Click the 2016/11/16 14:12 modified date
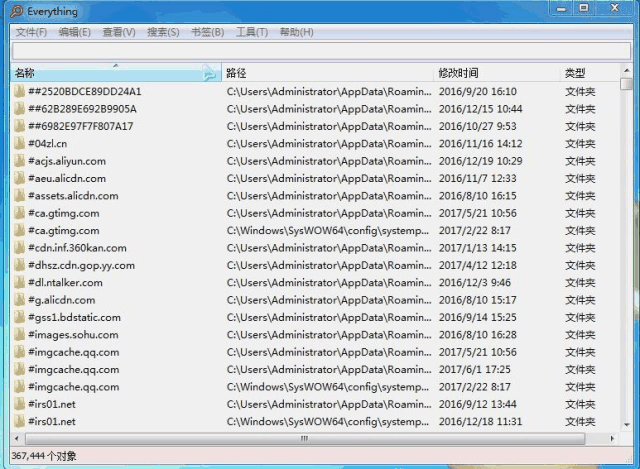 coord(480,144)
